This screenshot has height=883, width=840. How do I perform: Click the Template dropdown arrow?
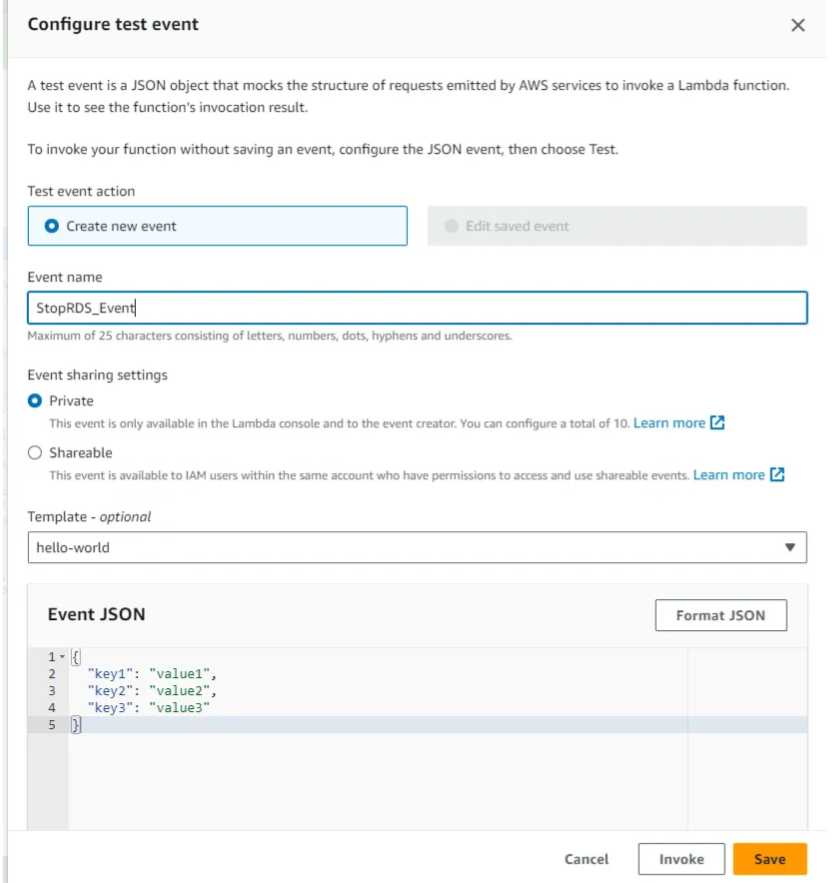(x=789, y=547)
